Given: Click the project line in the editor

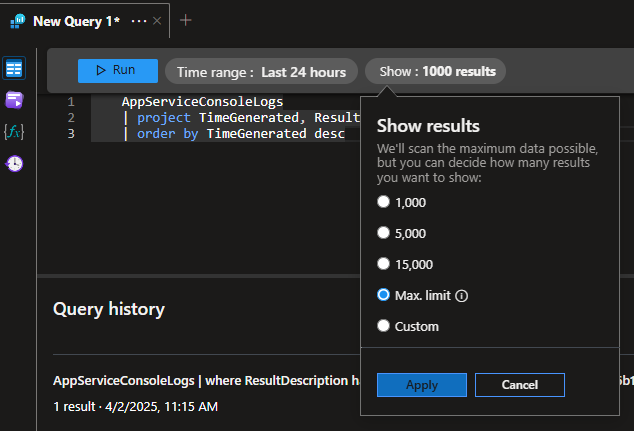Looking at the screenshot, I should coord(241,118).
